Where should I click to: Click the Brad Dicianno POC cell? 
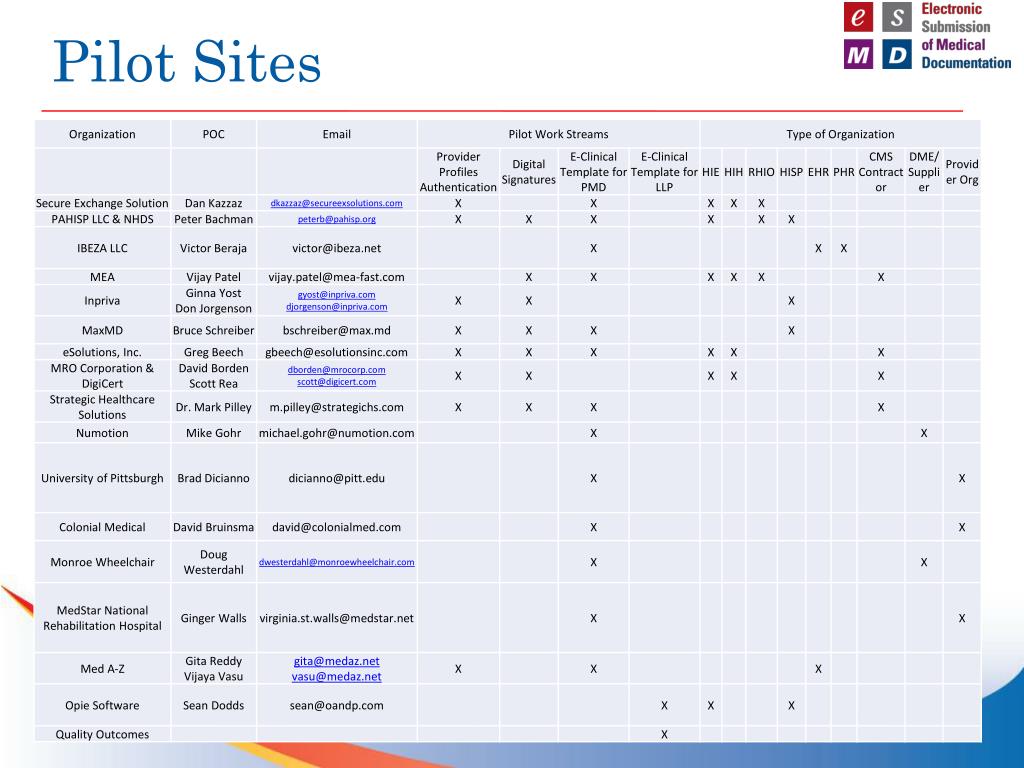coord(214,478)
